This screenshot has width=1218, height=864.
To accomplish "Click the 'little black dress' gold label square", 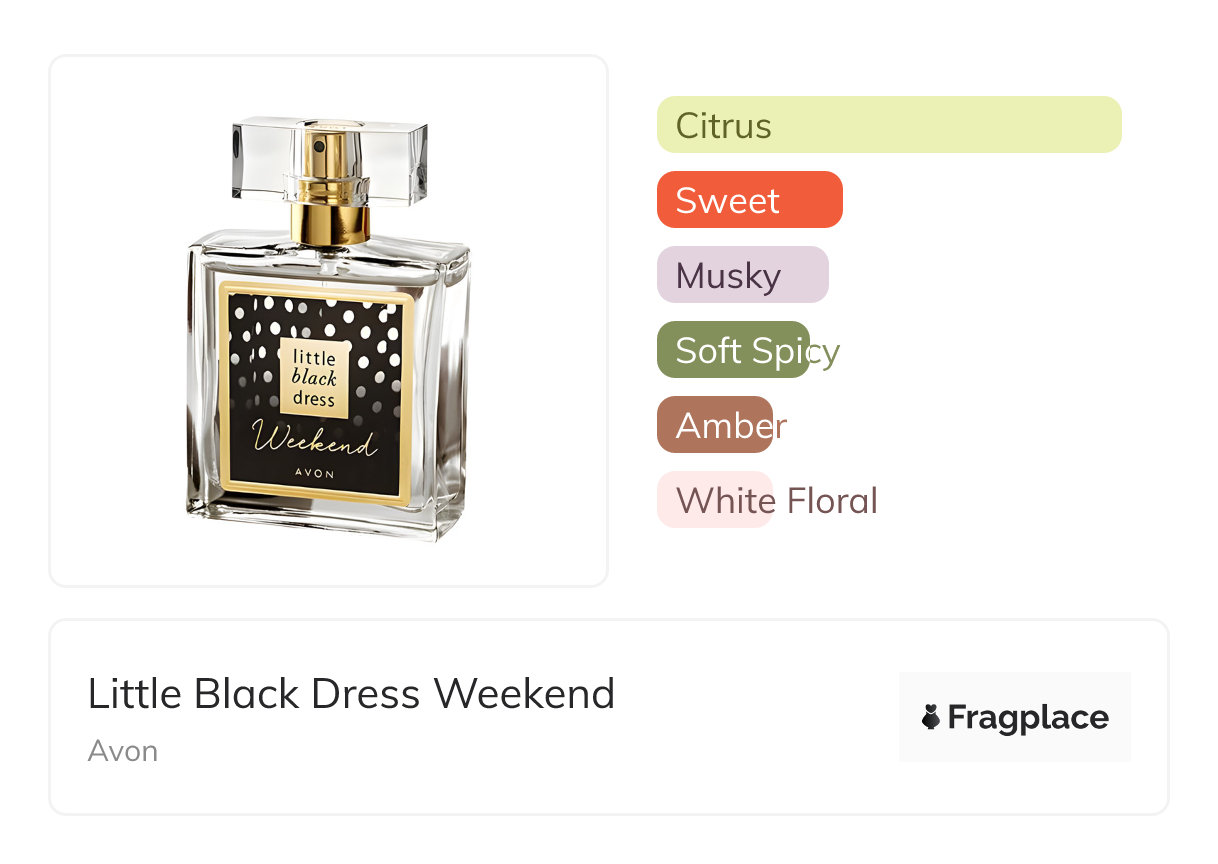I will (314, 378).
